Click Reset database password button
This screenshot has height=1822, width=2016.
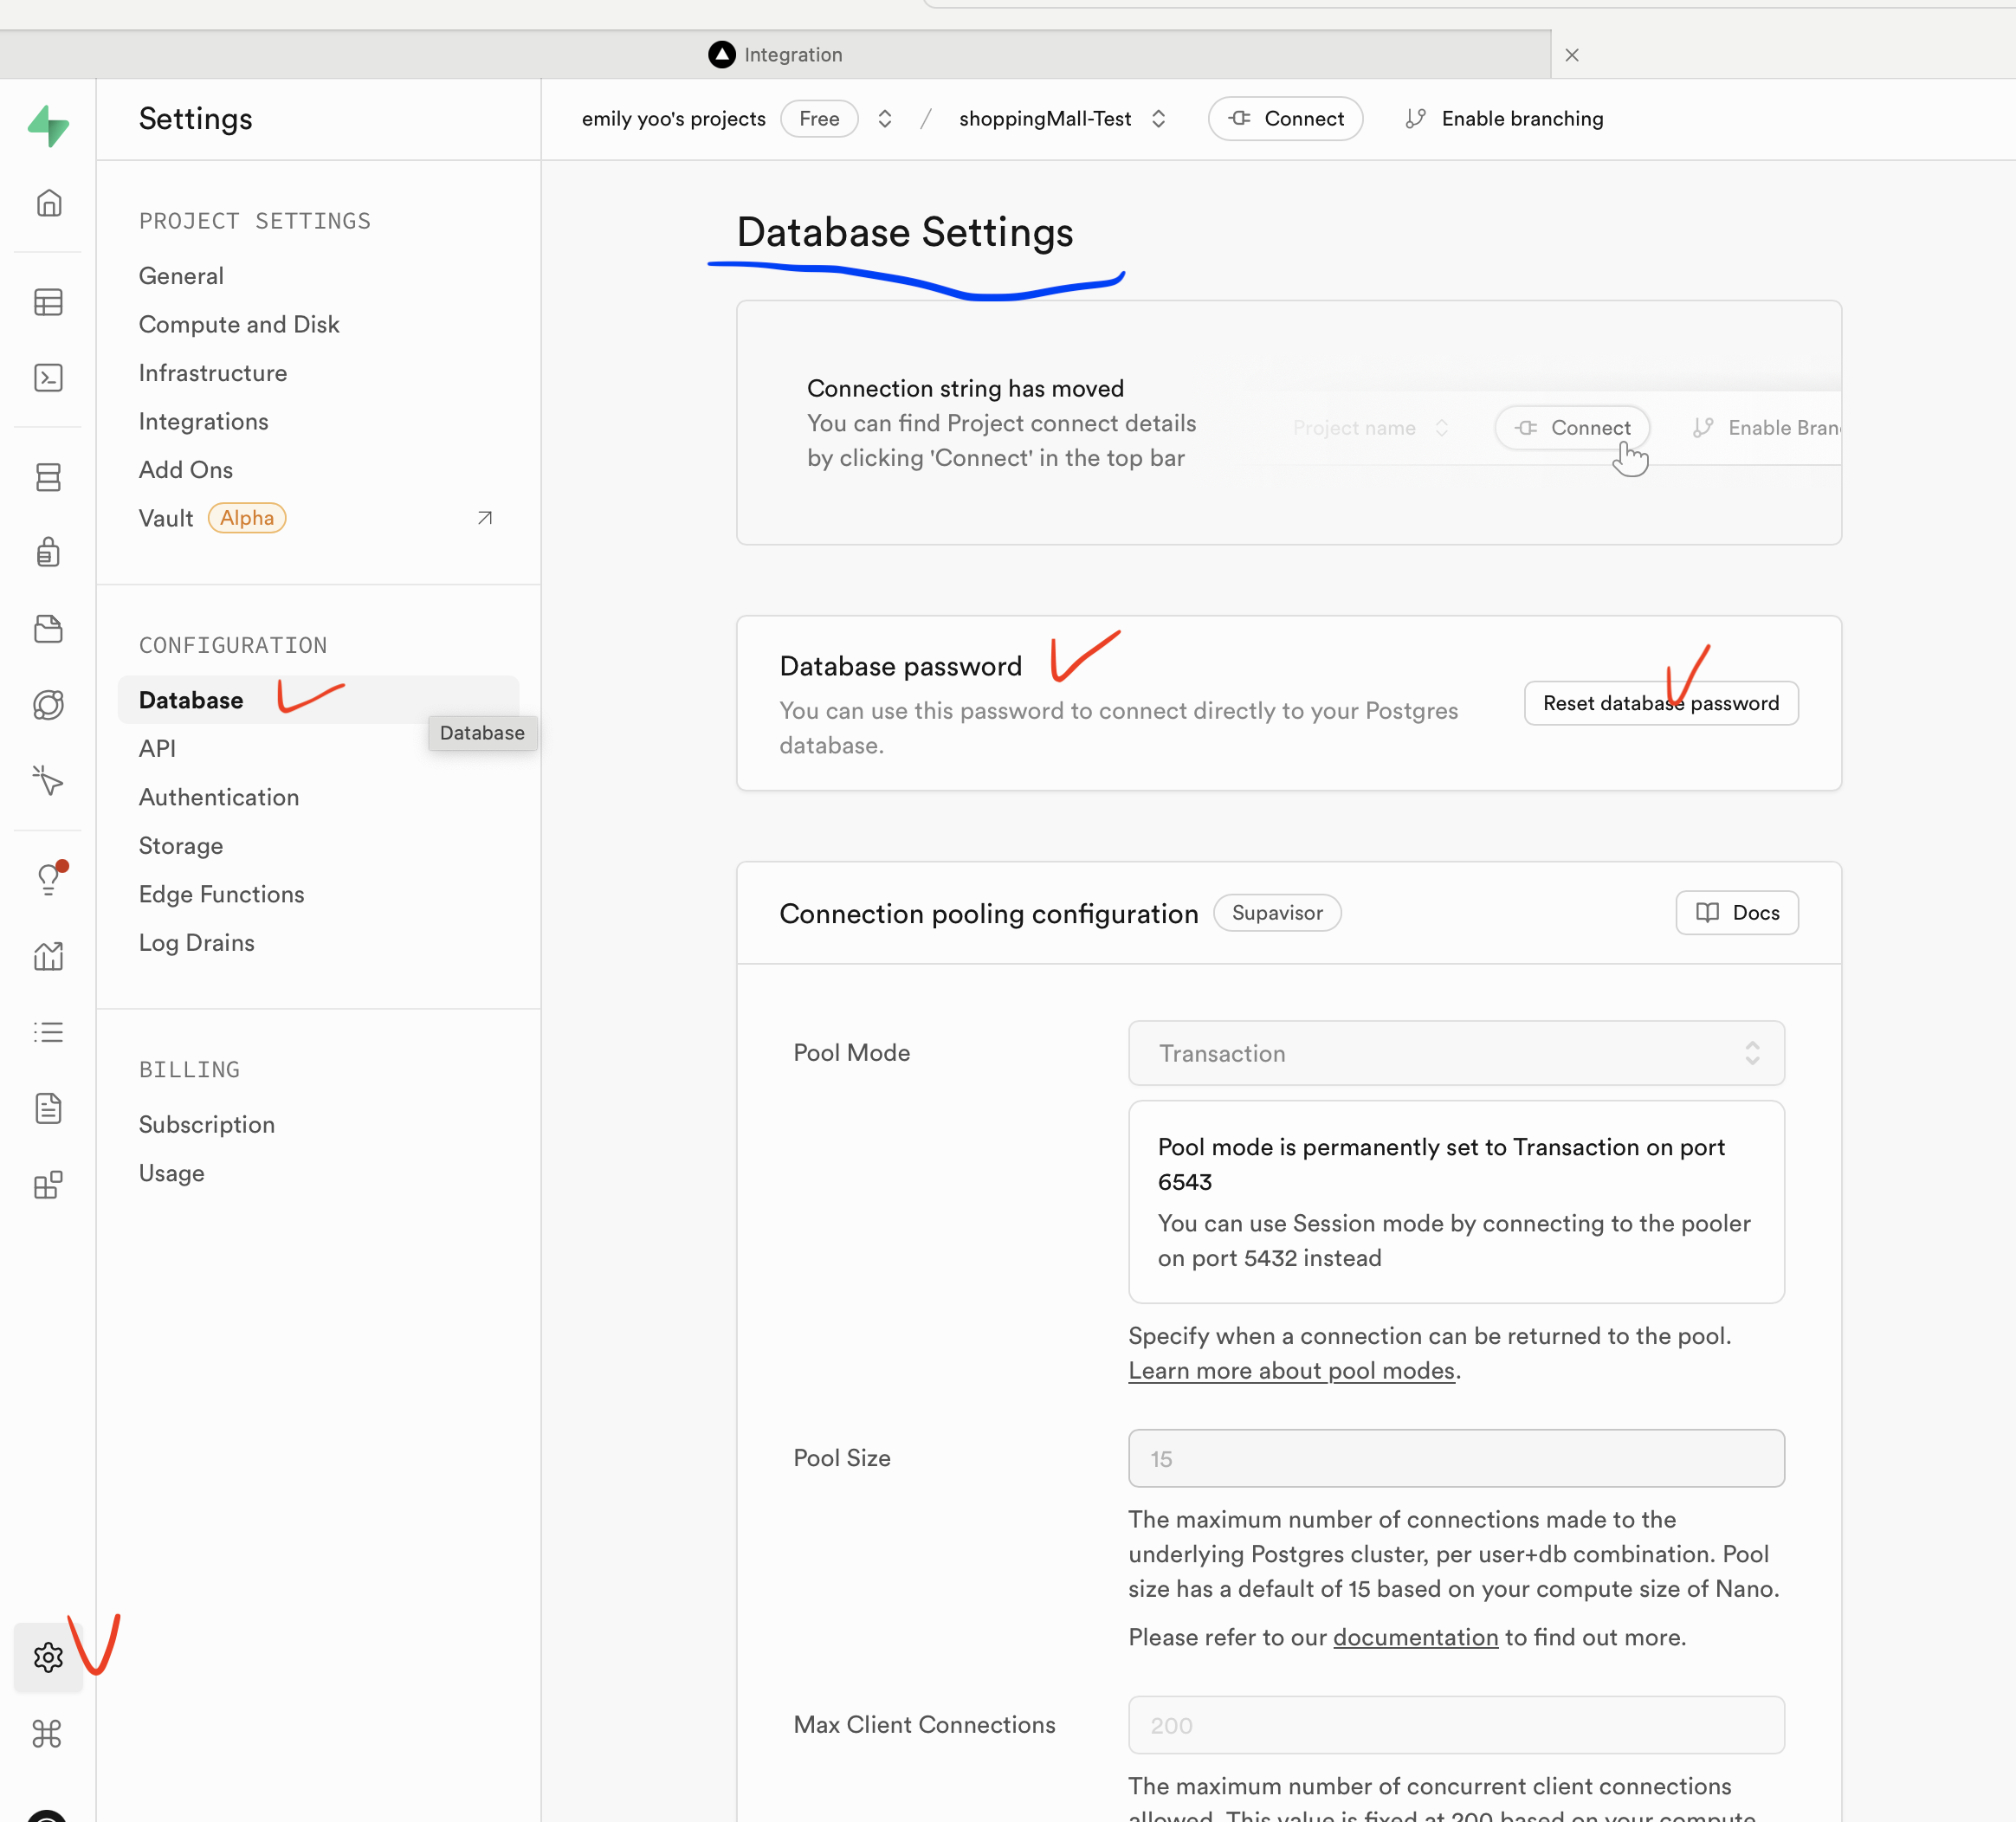click(1660, 703)
